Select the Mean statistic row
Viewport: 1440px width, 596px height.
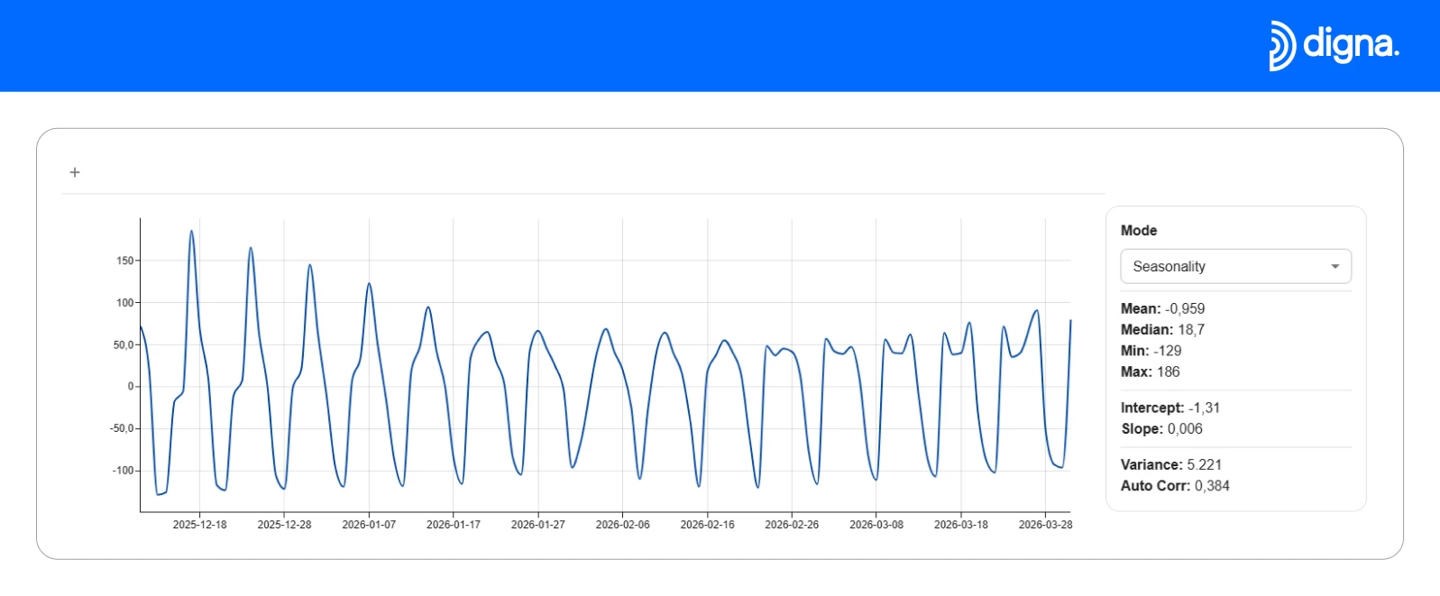point(1162,308)
